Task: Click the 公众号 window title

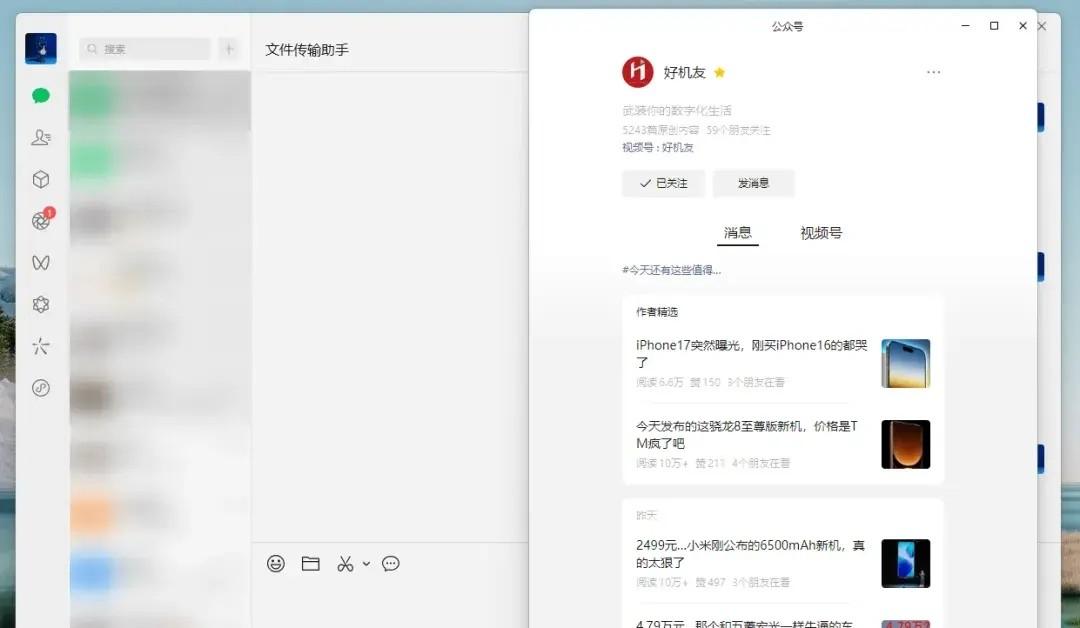Action: click(x=787, y=26)
